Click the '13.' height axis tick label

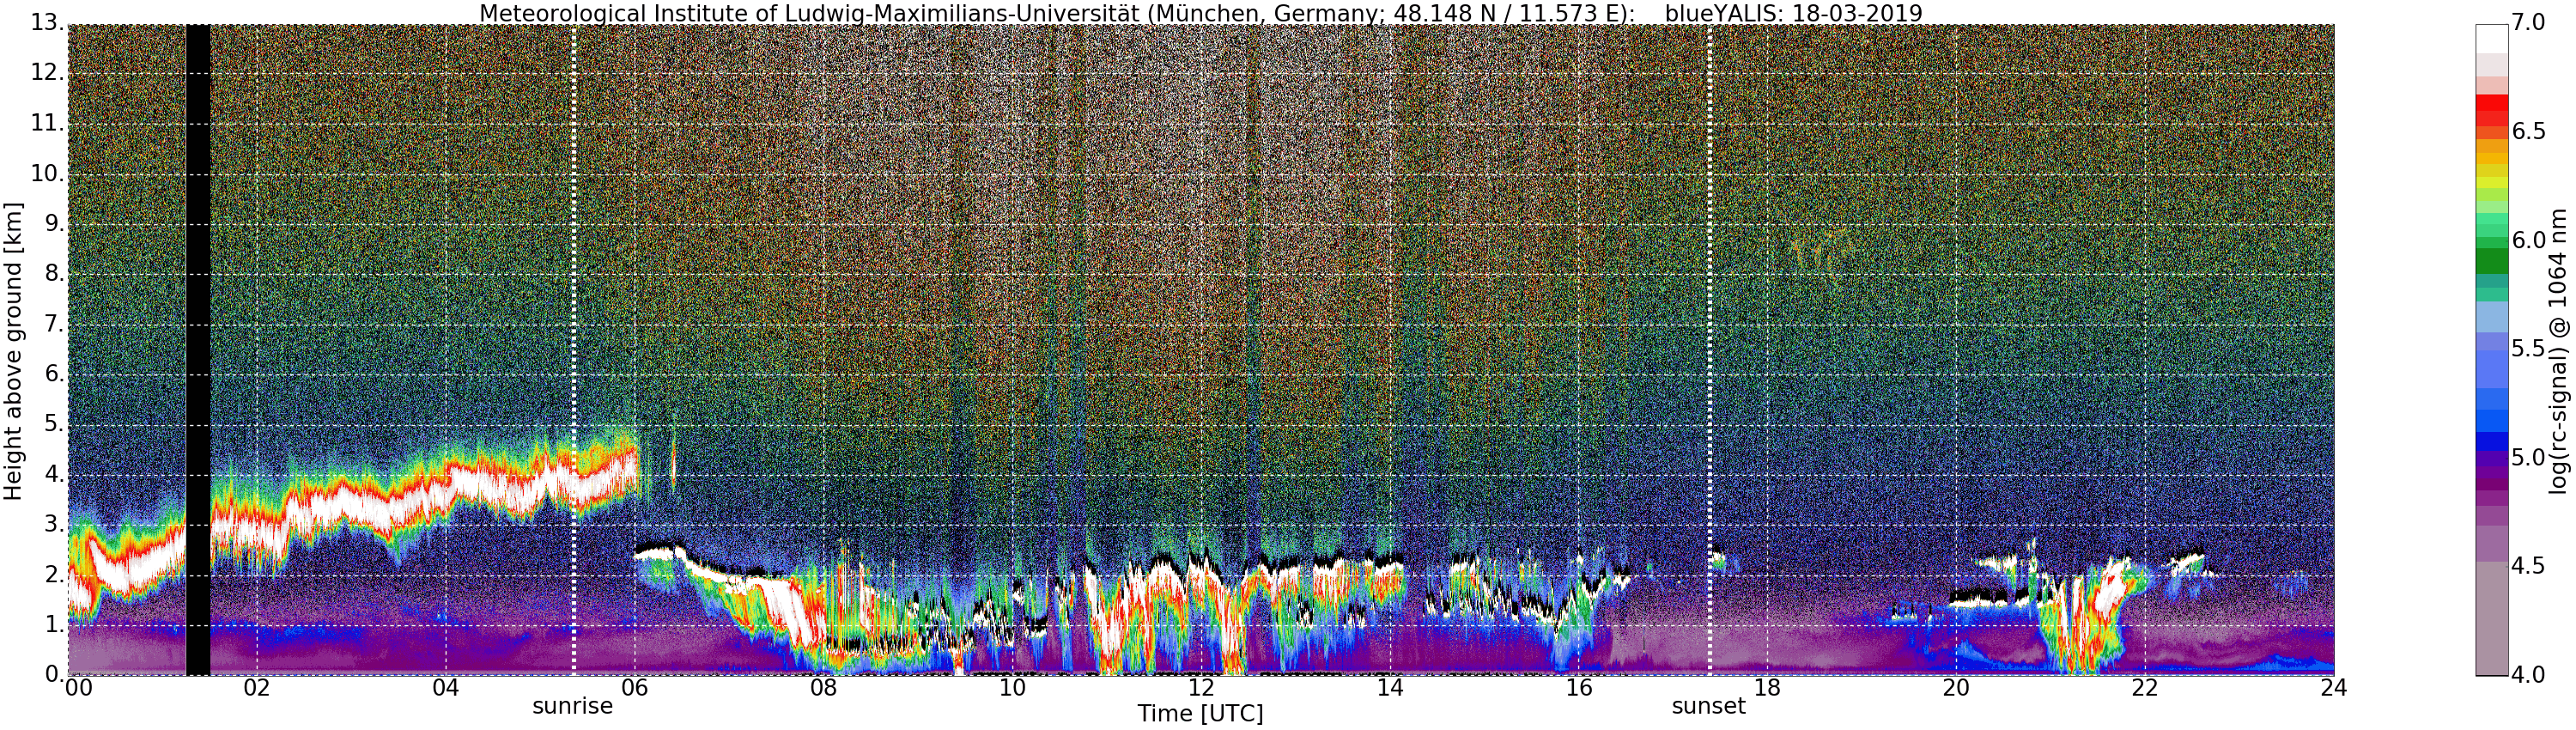coord(46,23)
